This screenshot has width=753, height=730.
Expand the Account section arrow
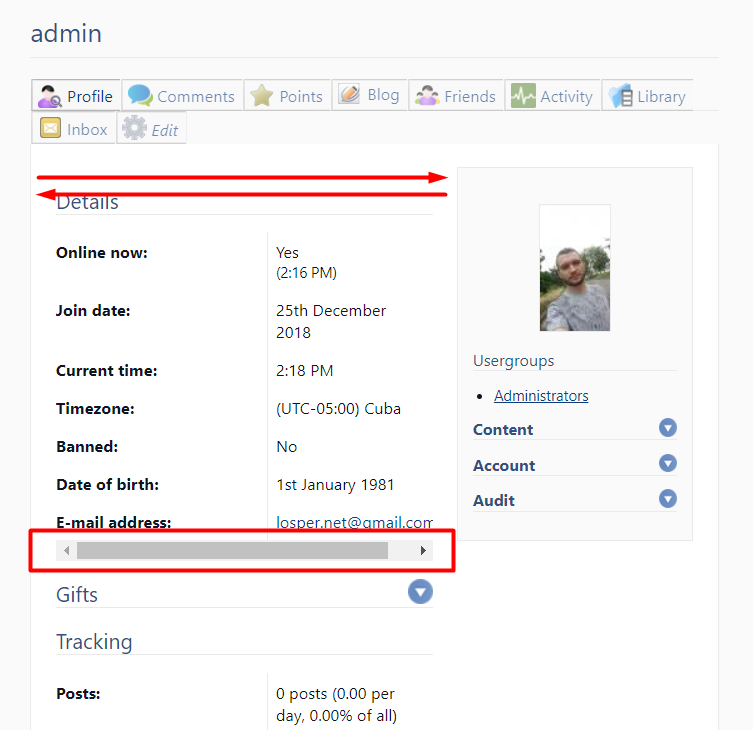point(668,463)
